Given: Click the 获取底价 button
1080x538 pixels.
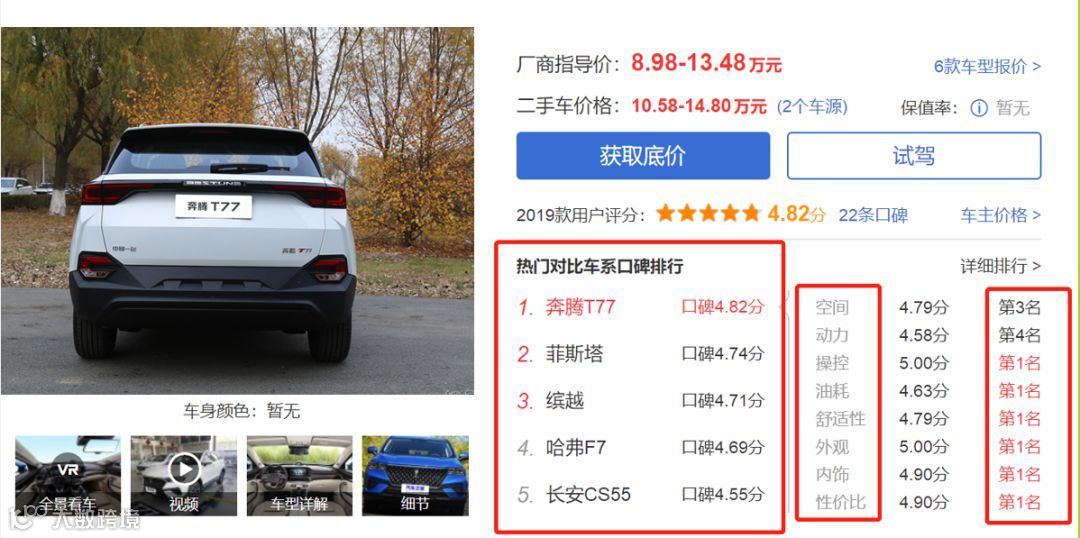Looking at the screenshot, I should point(643,156).
